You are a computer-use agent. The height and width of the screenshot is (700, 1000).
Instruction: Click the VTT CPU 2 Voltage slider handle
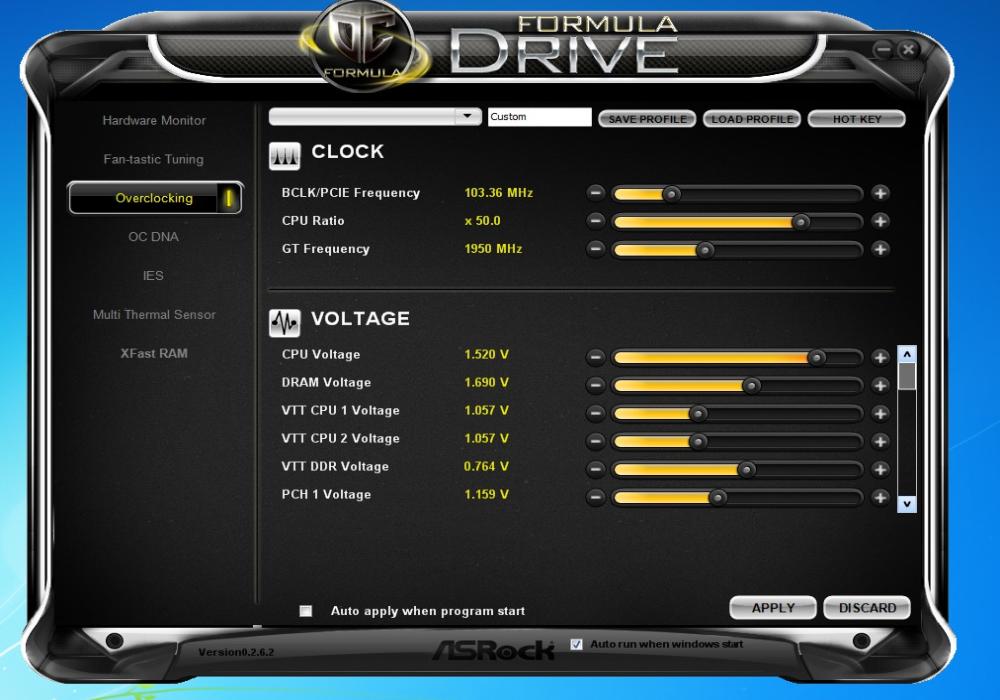pyautogui.click(x=698, y=442)
